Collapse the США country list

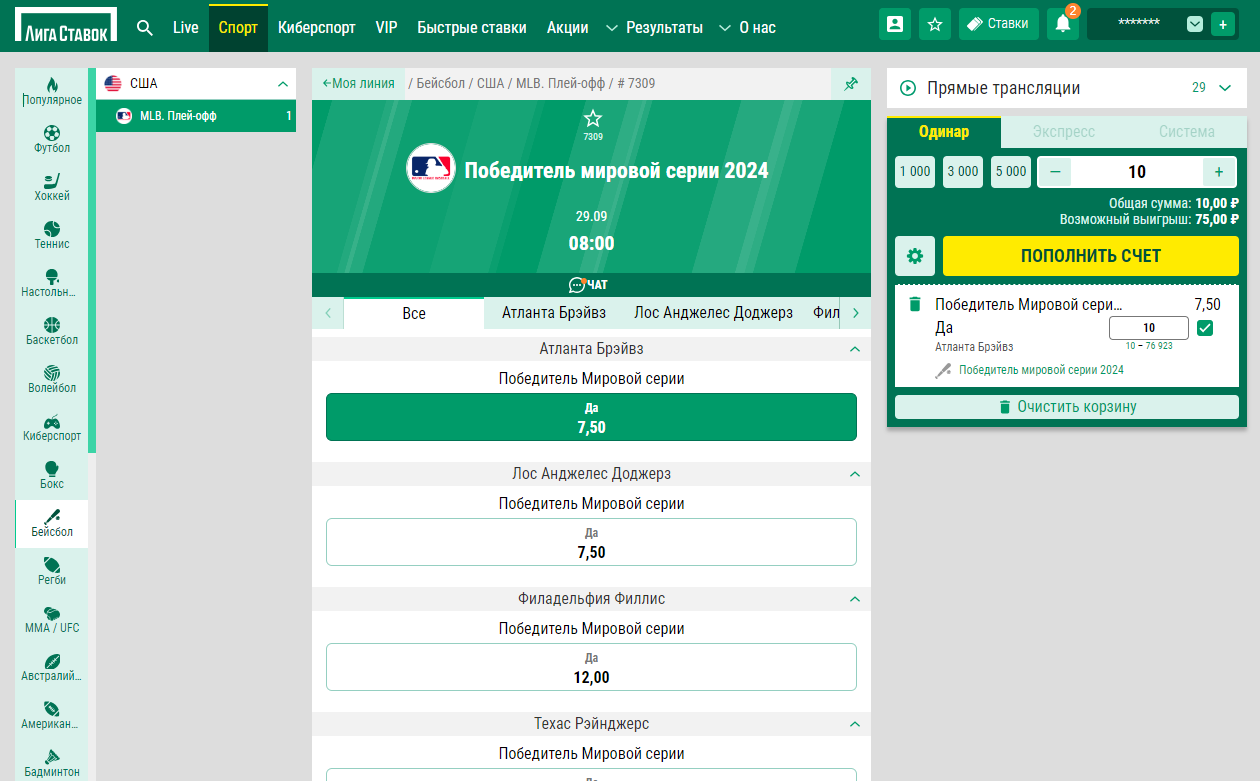coord(282,84)
